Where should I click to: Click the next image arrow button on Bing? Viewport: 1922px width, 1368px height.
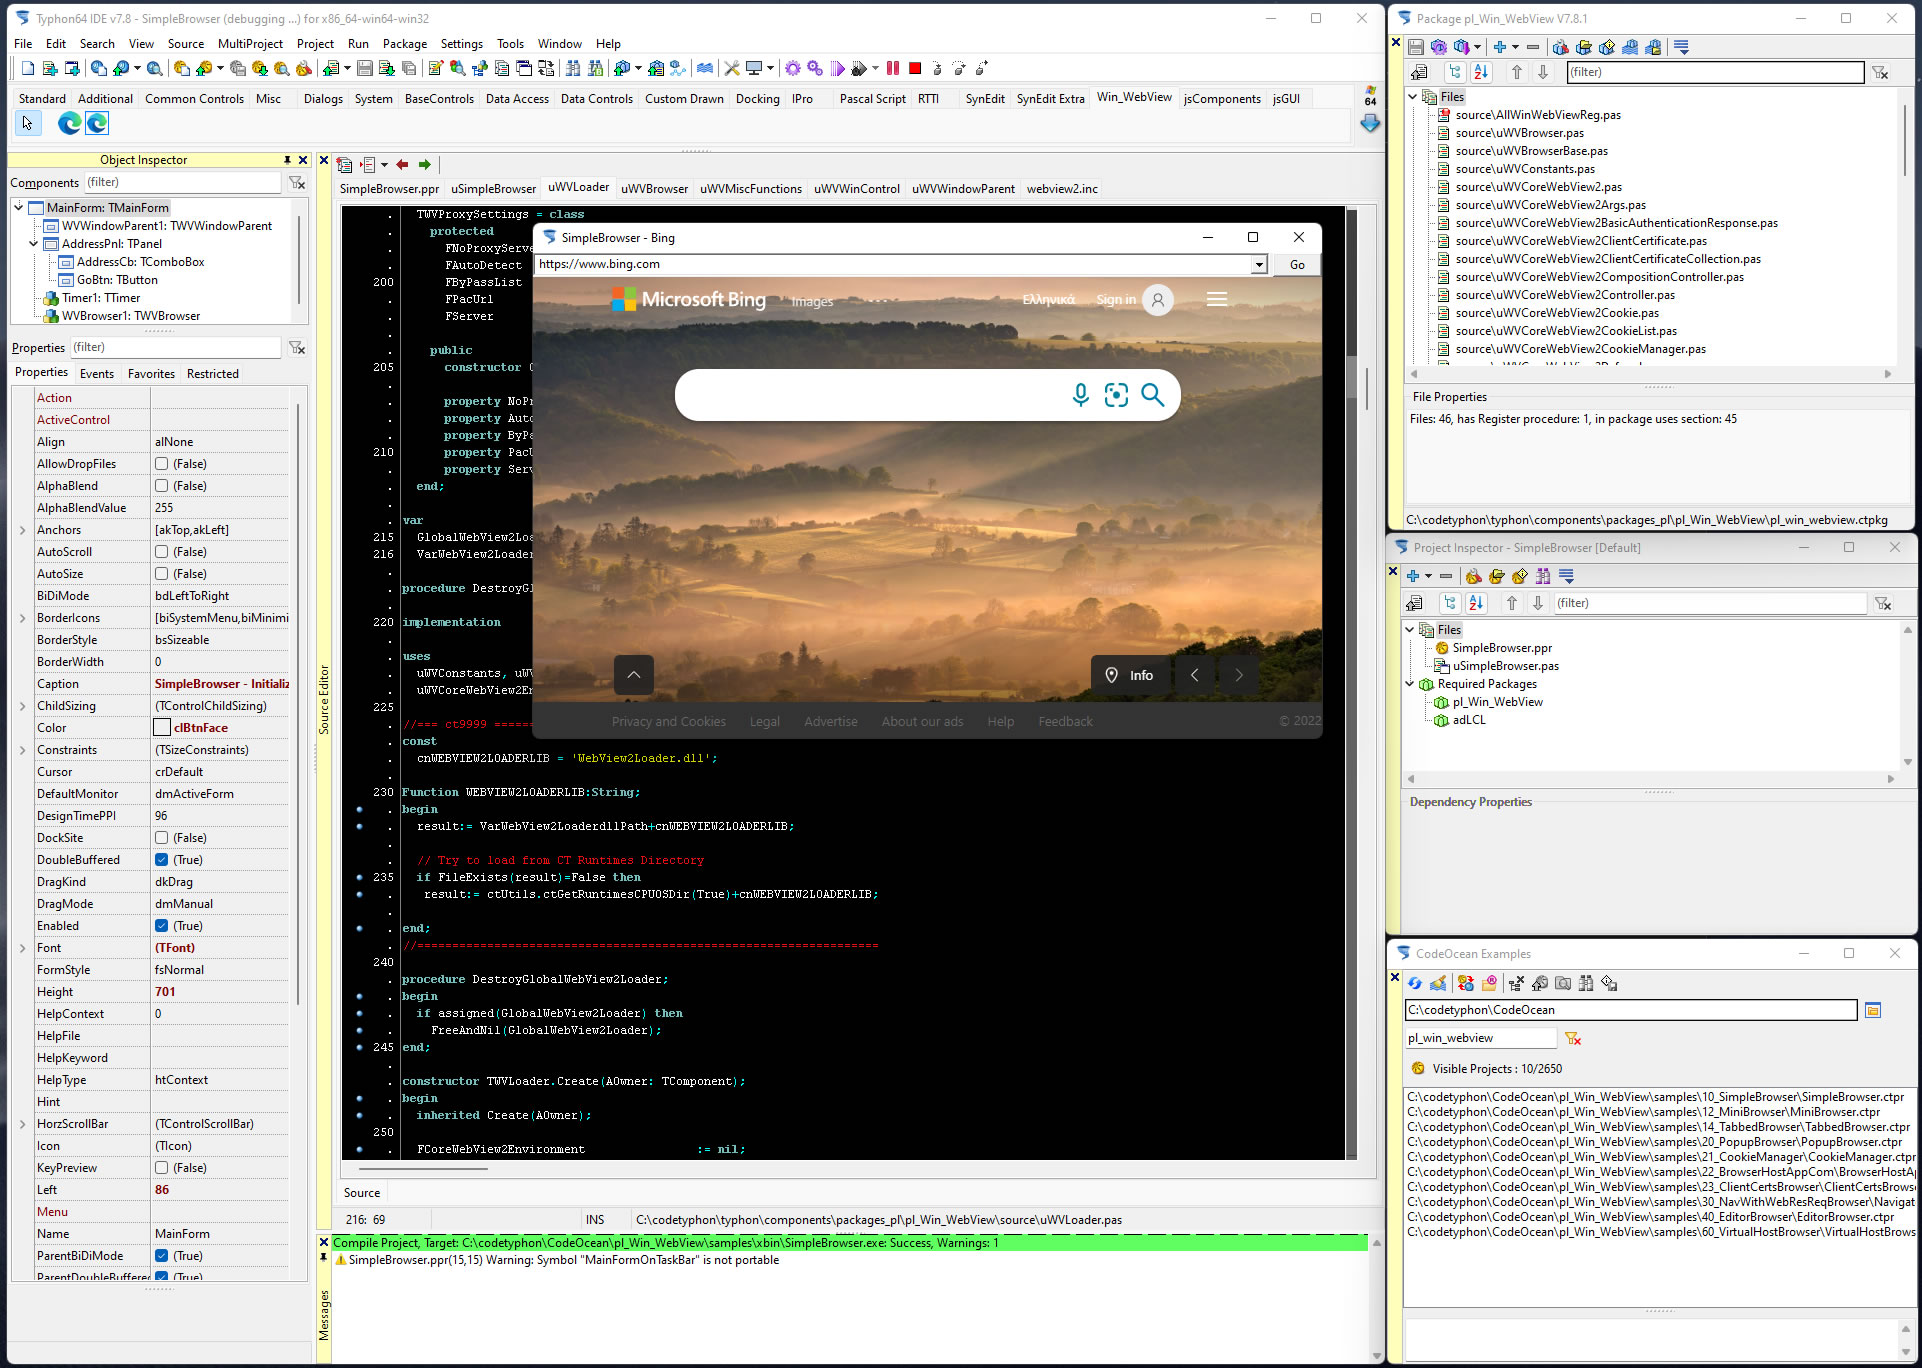pyautogui.click(x=1239, y=675)
